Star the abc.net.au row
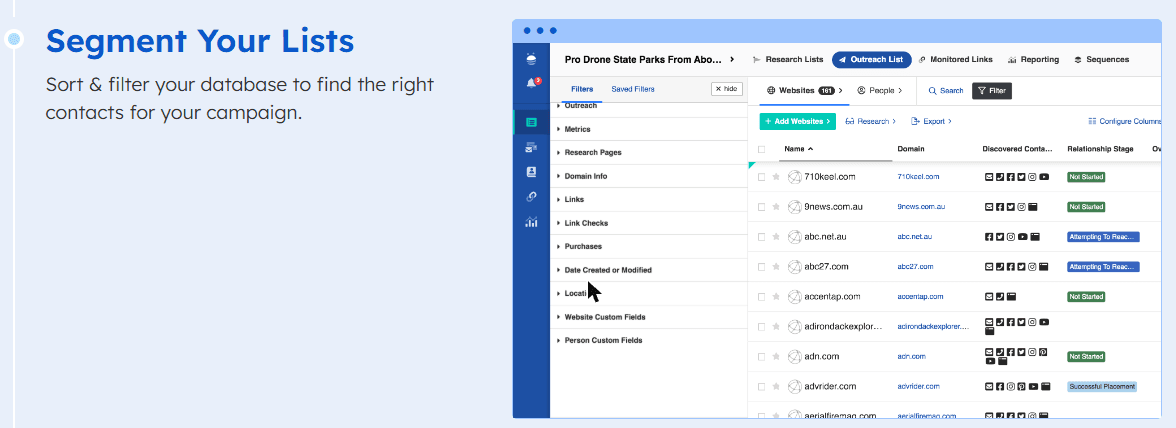The width and height of the screenshot is (1176, 428). [776, 237]
